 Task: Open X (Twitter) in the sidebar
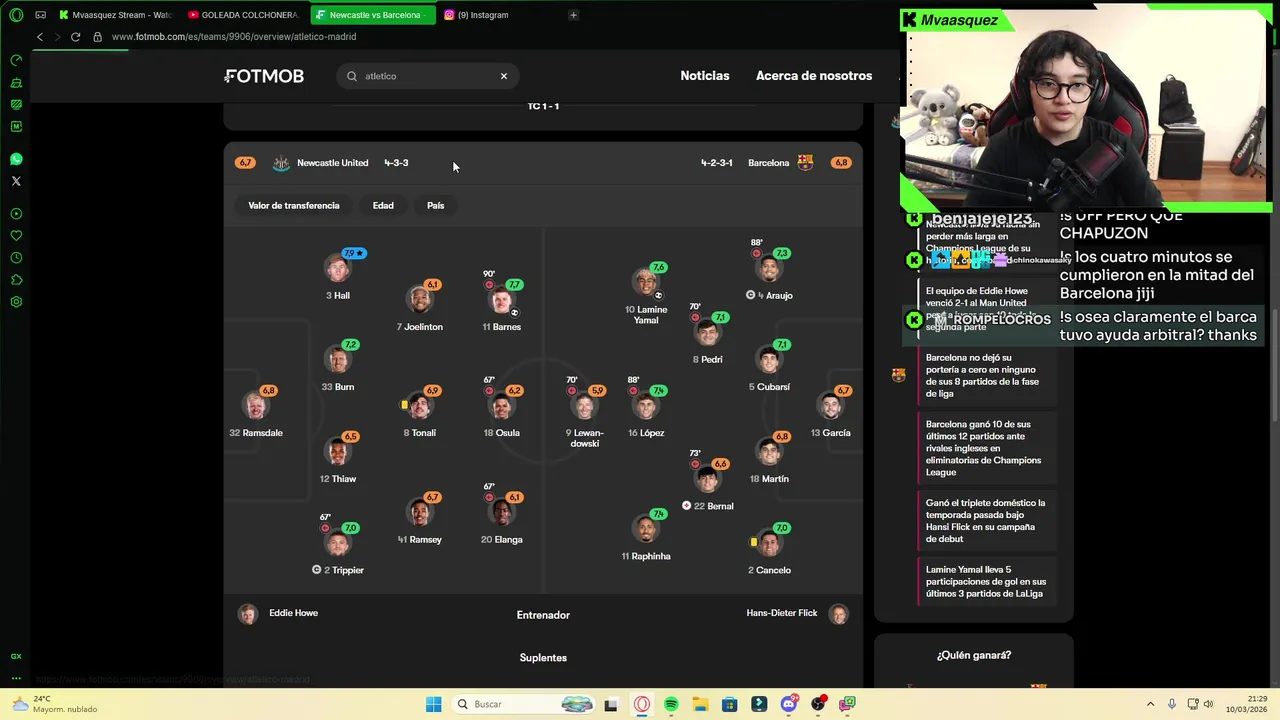(x=16, y=181)
